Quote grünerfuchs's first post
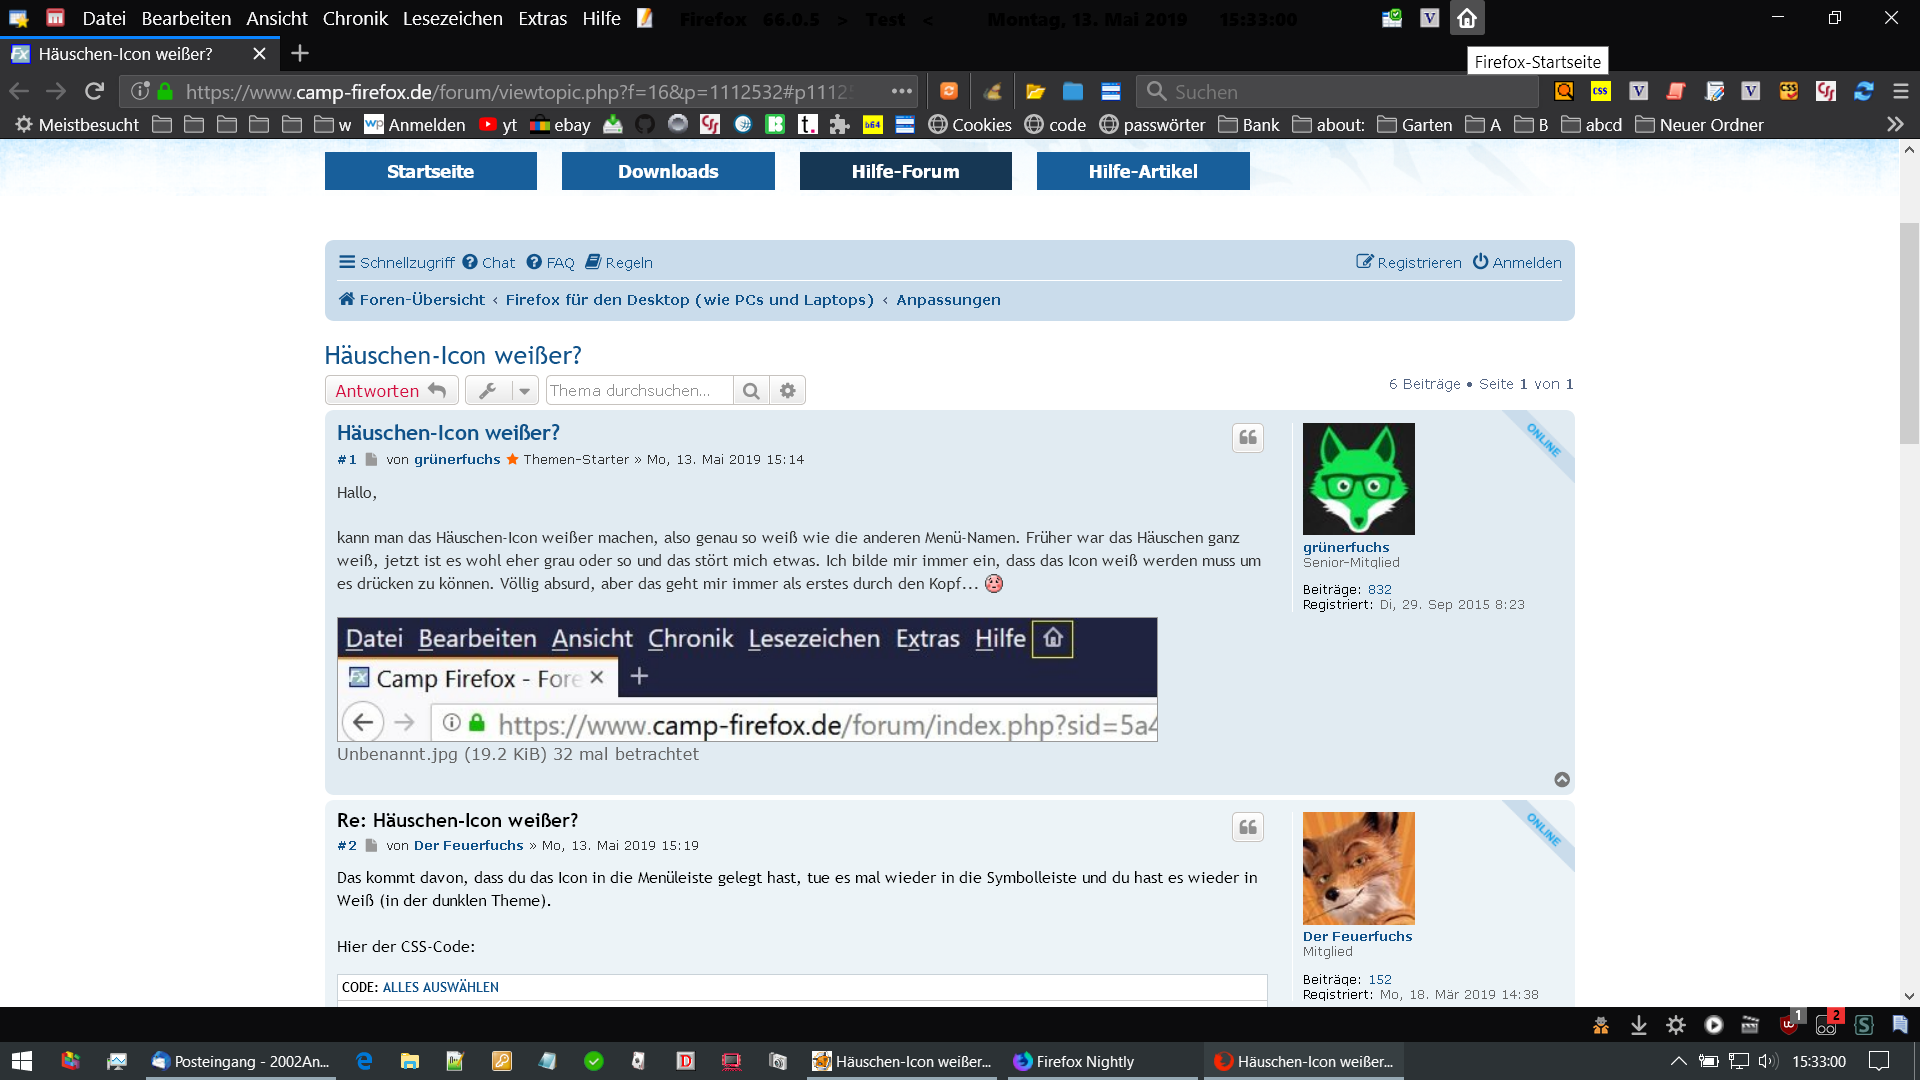Image resolution: width=1920 pixels, height=1080 pixels. [1247, 438]
